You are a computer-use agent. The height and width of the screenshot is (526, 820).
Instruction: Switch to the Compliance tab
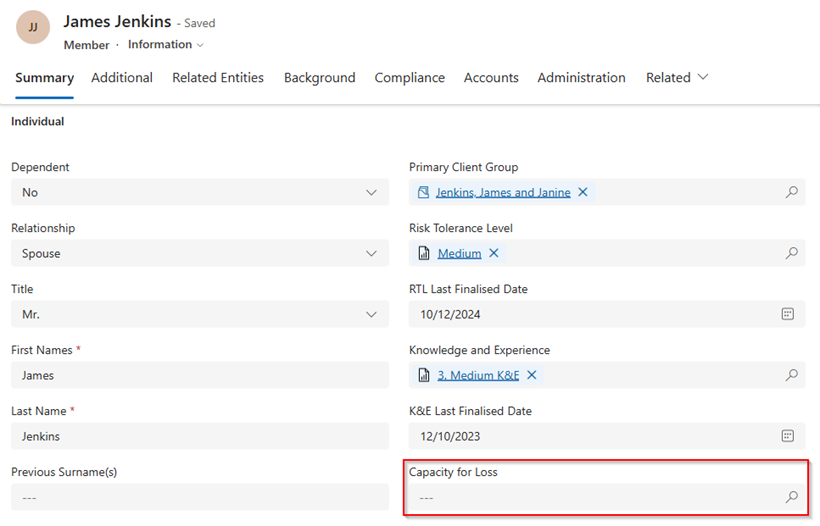click(409, 77)
